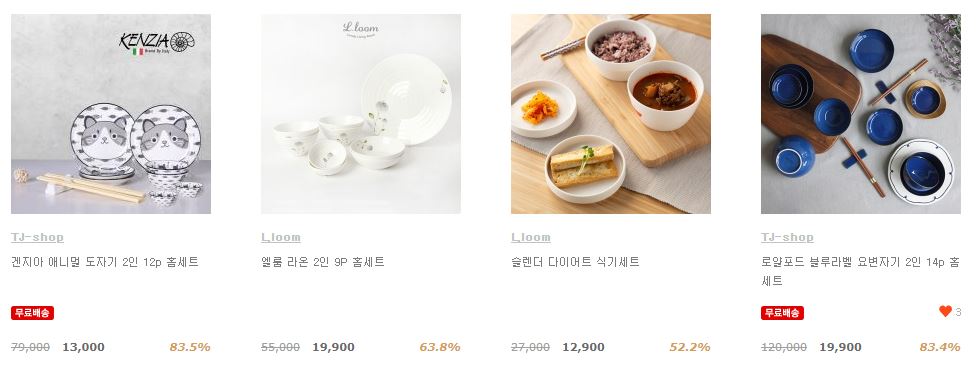Visit the TJ-shop brand link under Royalford
Viewport: 978px width, 390px height.
(x=787, y=237)
